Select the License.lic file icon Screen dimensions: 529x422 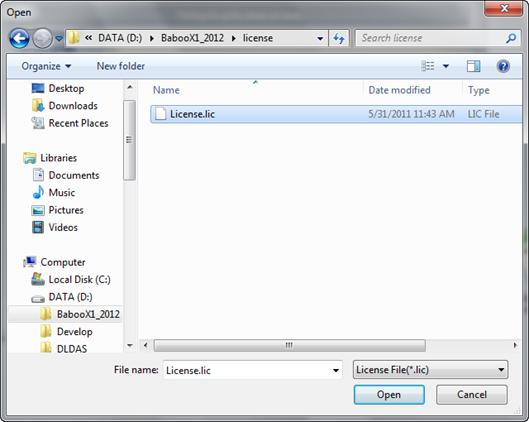point(160,114)
